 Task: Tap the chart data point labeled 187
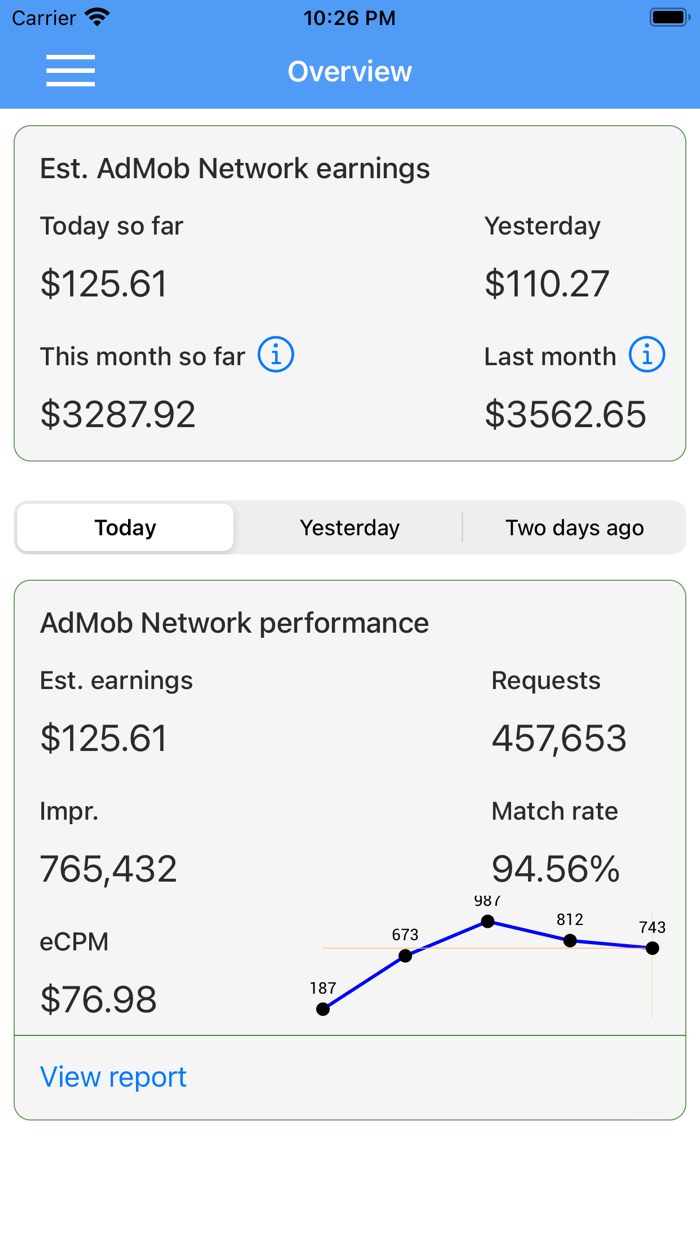[x=323, y=1010]
